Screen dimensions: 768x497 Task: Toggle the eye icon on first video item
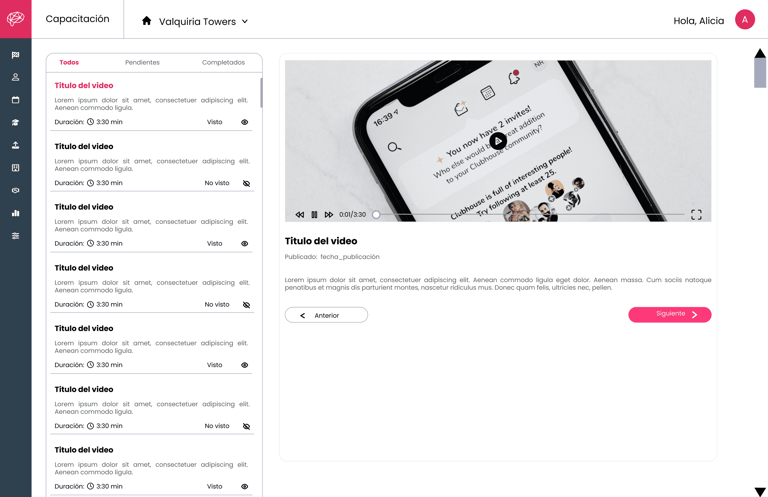(244, 122)
